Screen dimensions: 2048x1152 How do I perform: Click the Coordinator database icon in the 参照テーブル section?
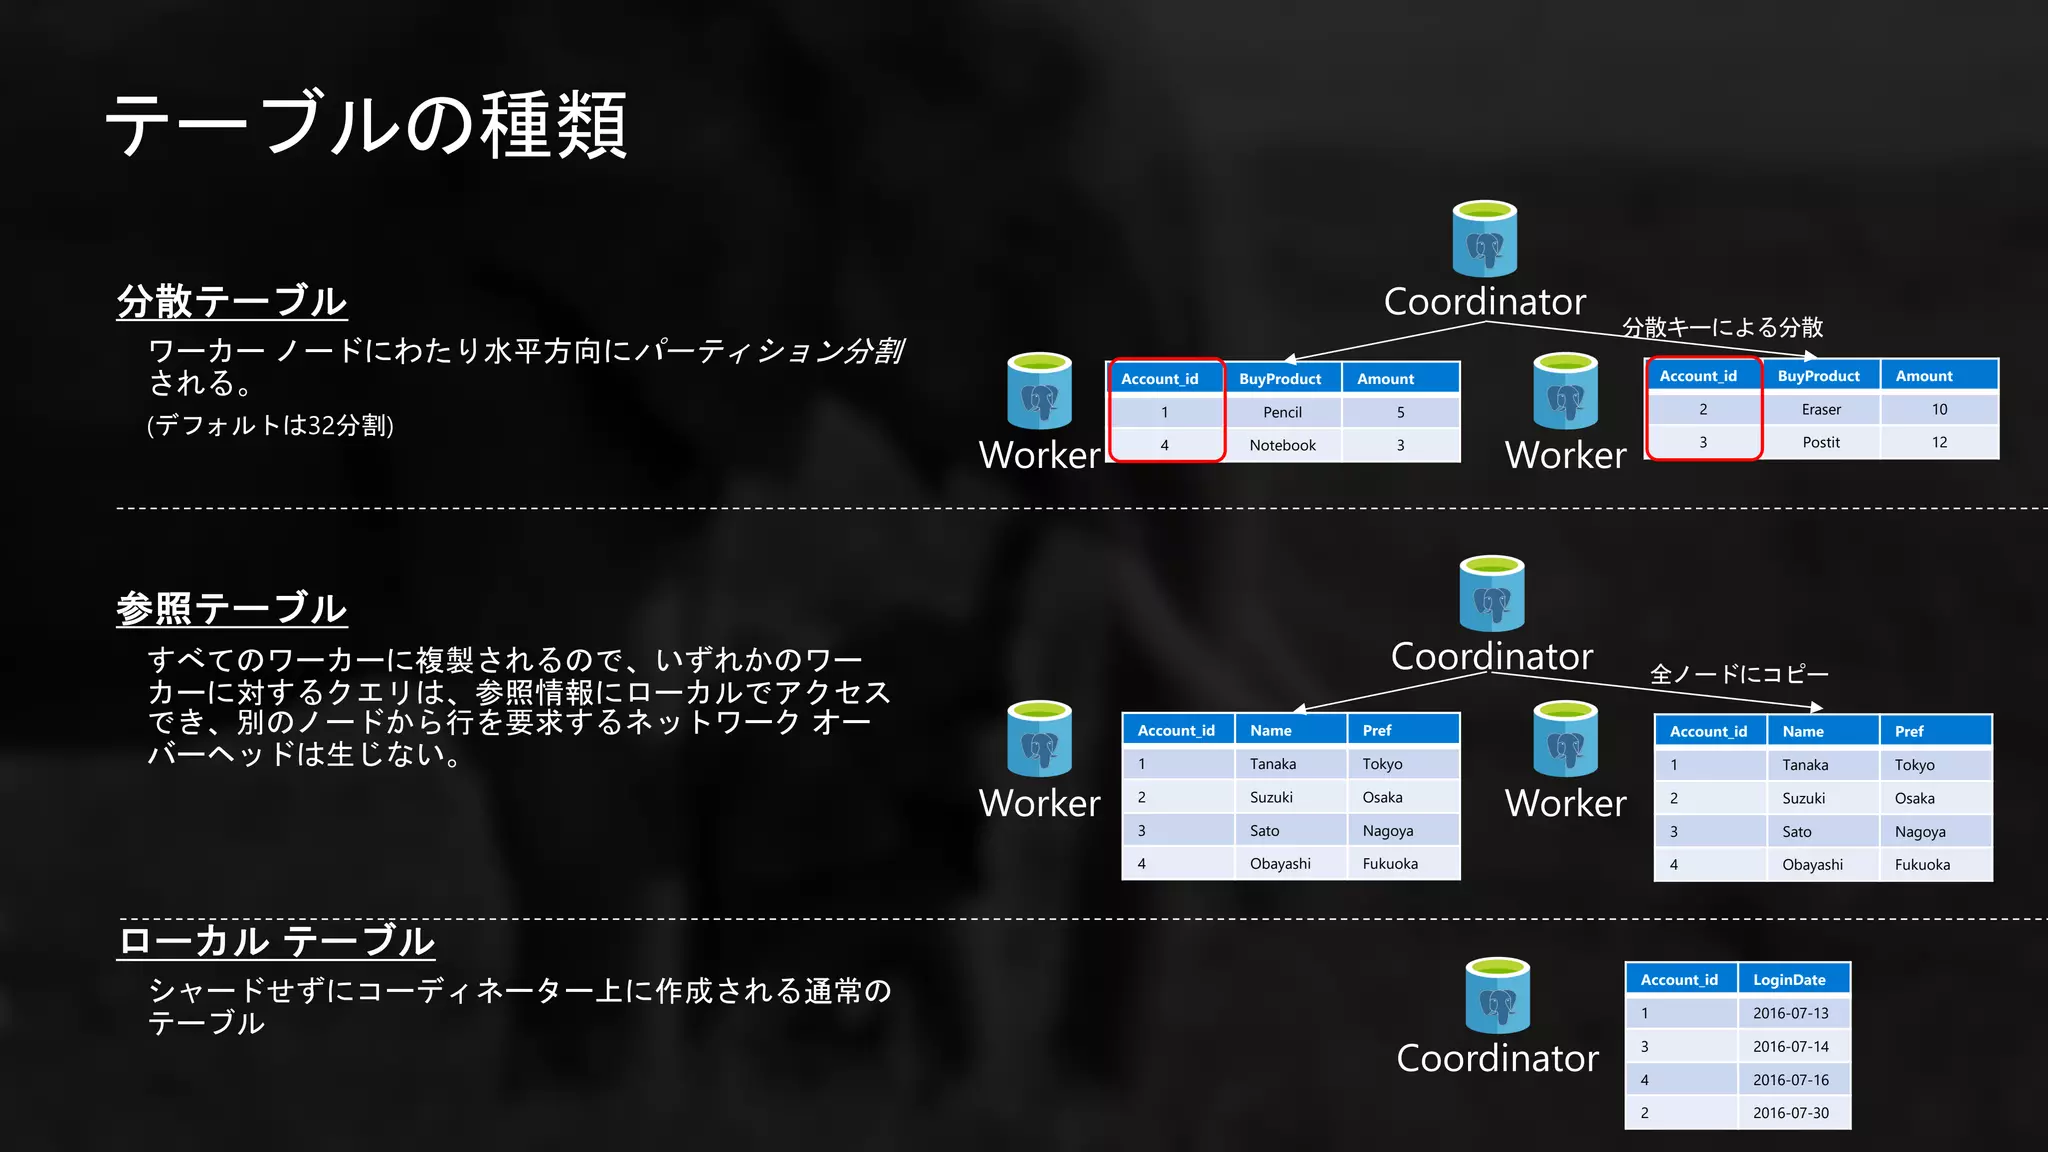coord(1492,594)
